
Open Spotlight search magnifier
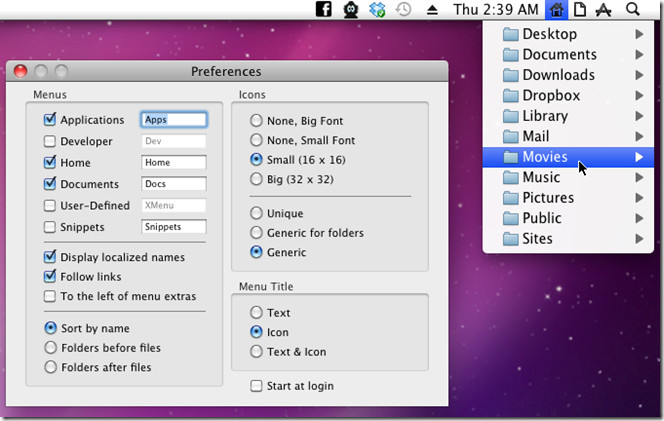tap(633, 9)
